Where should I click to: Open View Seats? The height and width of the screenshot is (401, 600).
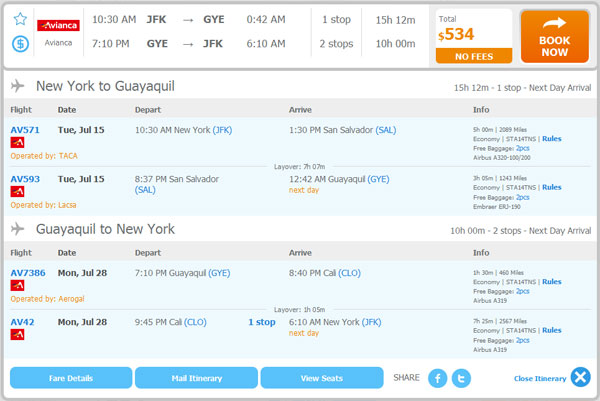point(322,378)
